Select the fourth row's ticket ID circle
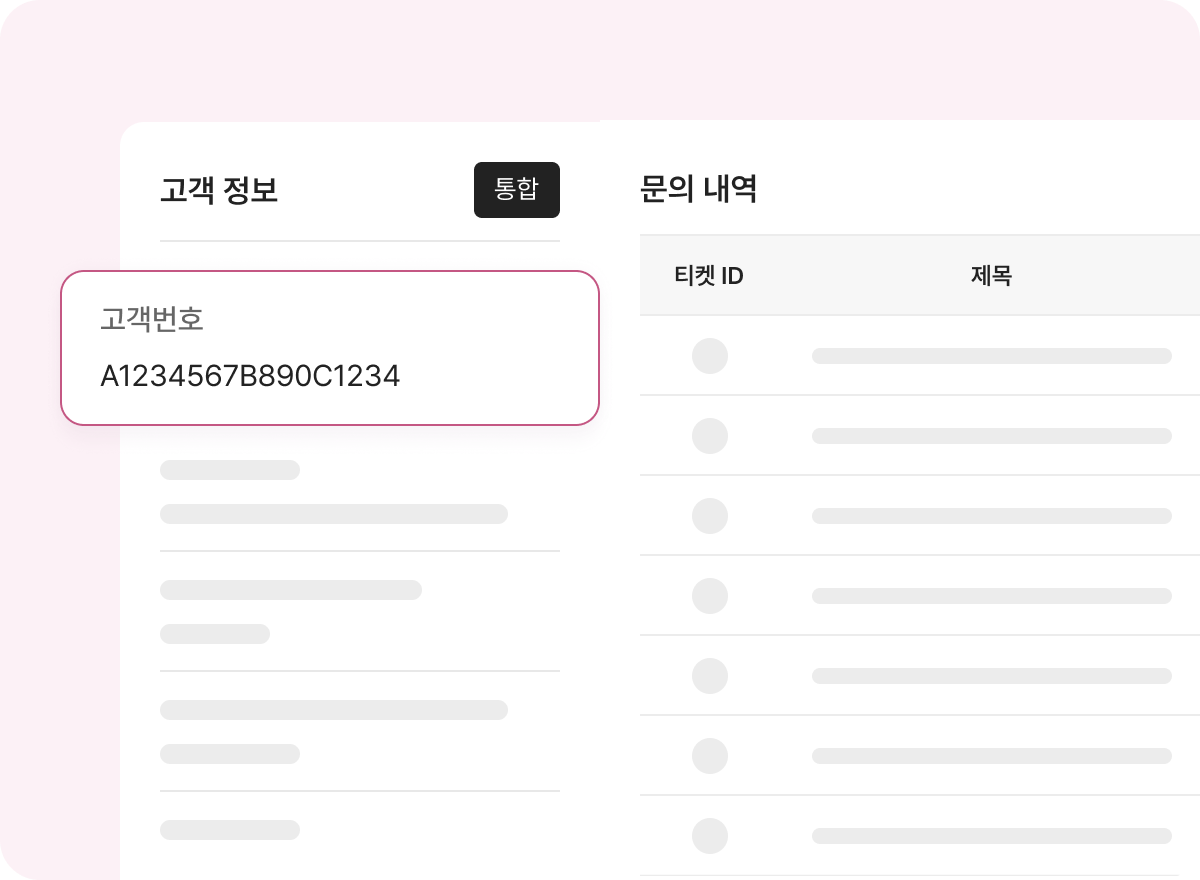The image size is (1200, 880). 710,596
